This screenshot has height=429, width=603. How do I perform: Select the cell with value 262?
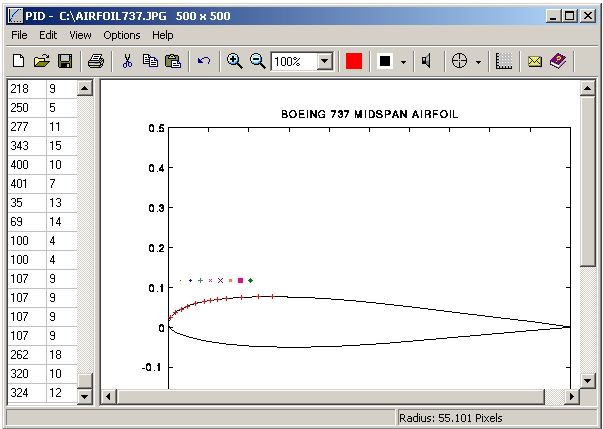click(x=27, y=354)
